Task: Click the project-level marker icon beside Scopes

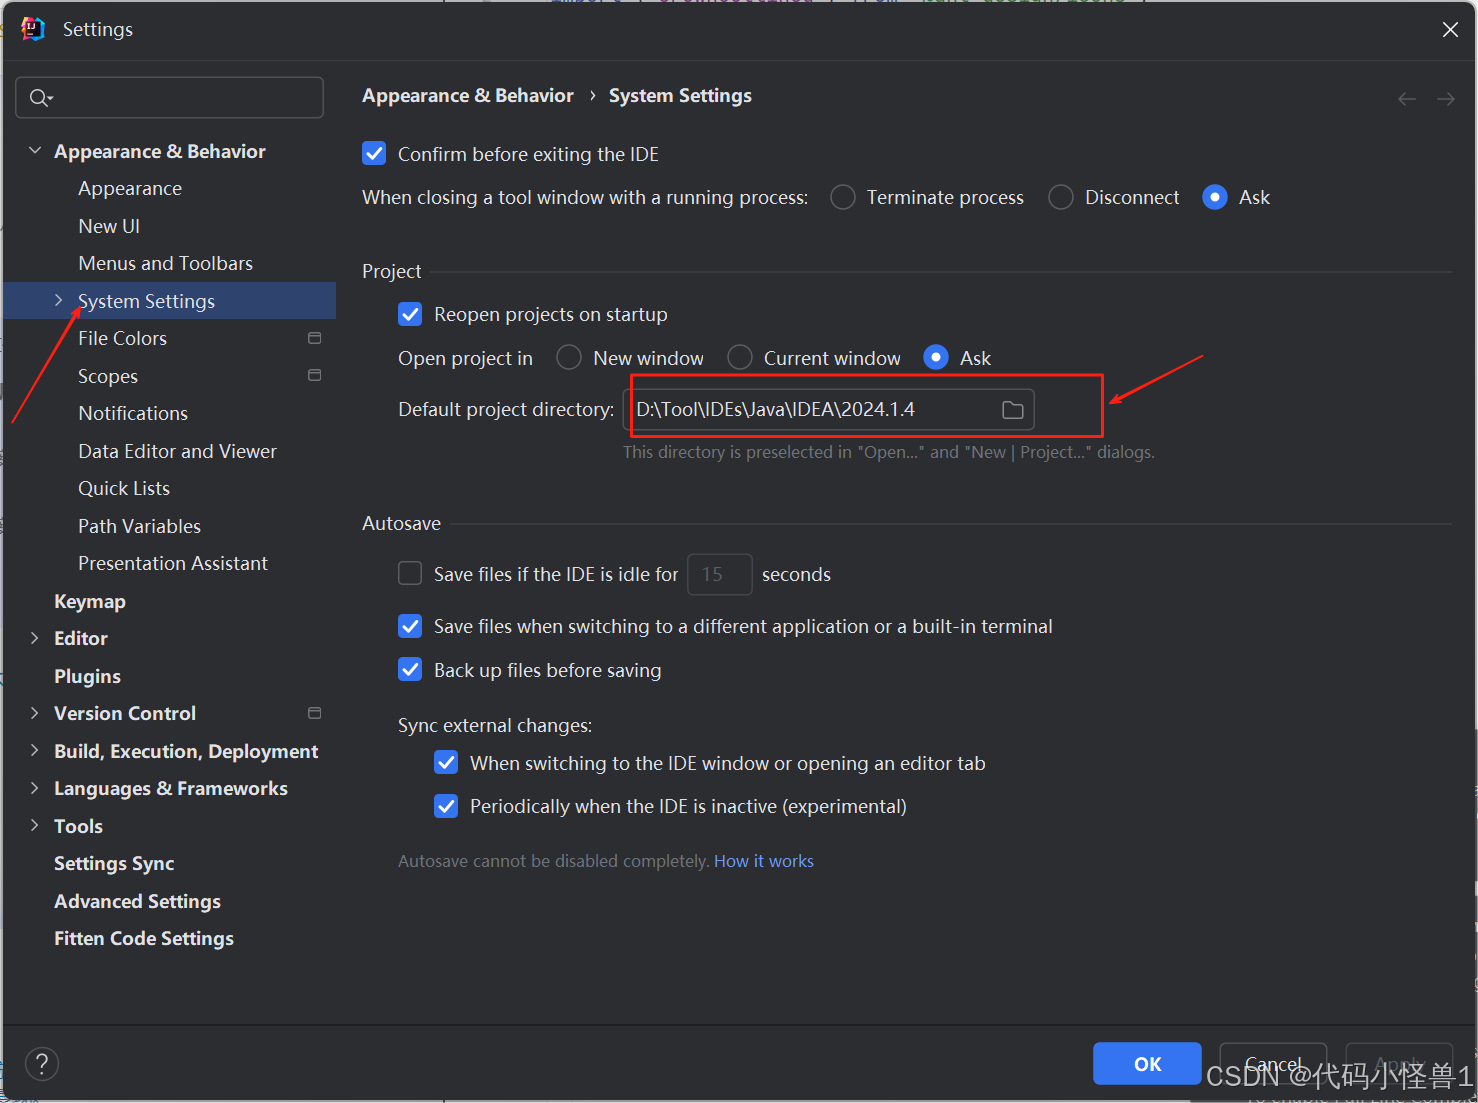Action: [x=315, y=375]
